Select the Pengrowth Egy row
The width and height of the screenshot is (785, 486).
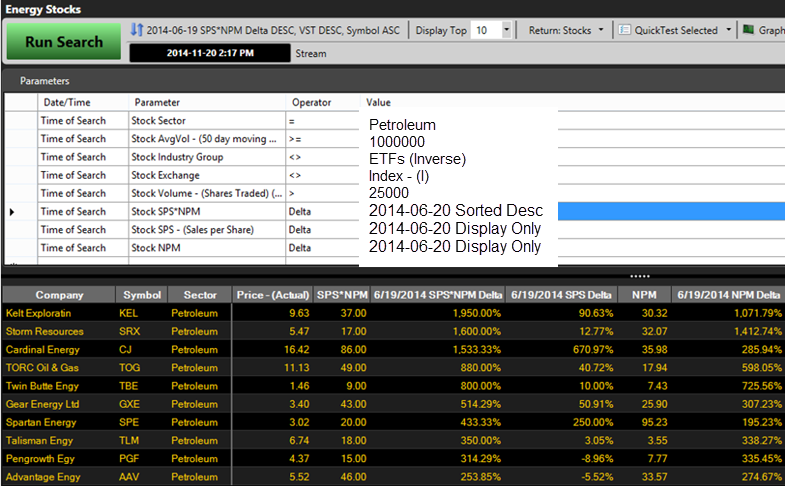point(392,458)
